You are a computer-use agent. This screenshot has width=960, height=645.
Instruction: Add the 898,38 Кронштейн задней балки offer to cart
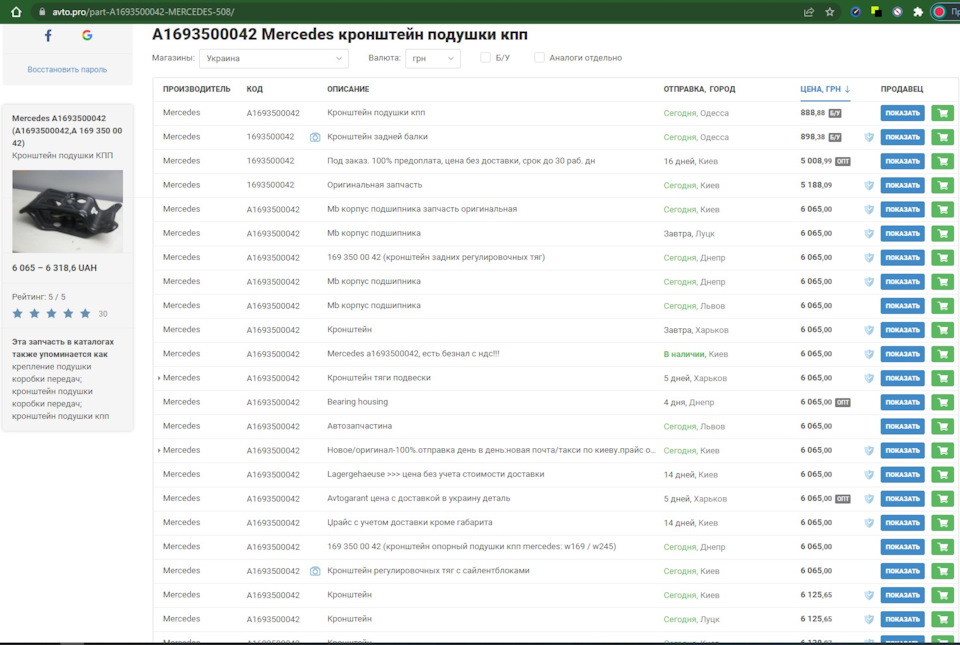coord(942,137)
